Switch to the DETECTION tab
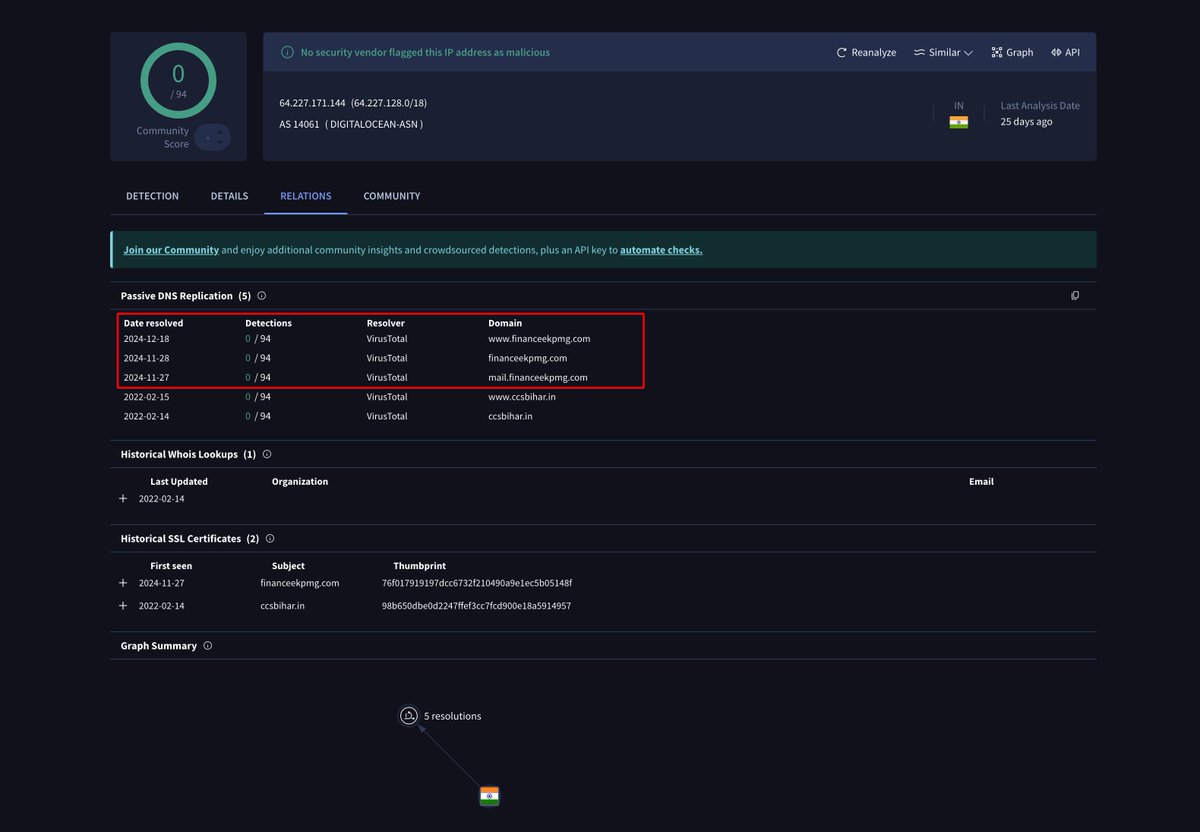The height and width of the screenshot is (832, 1200). pyautogui.click(x=152, y=196)
